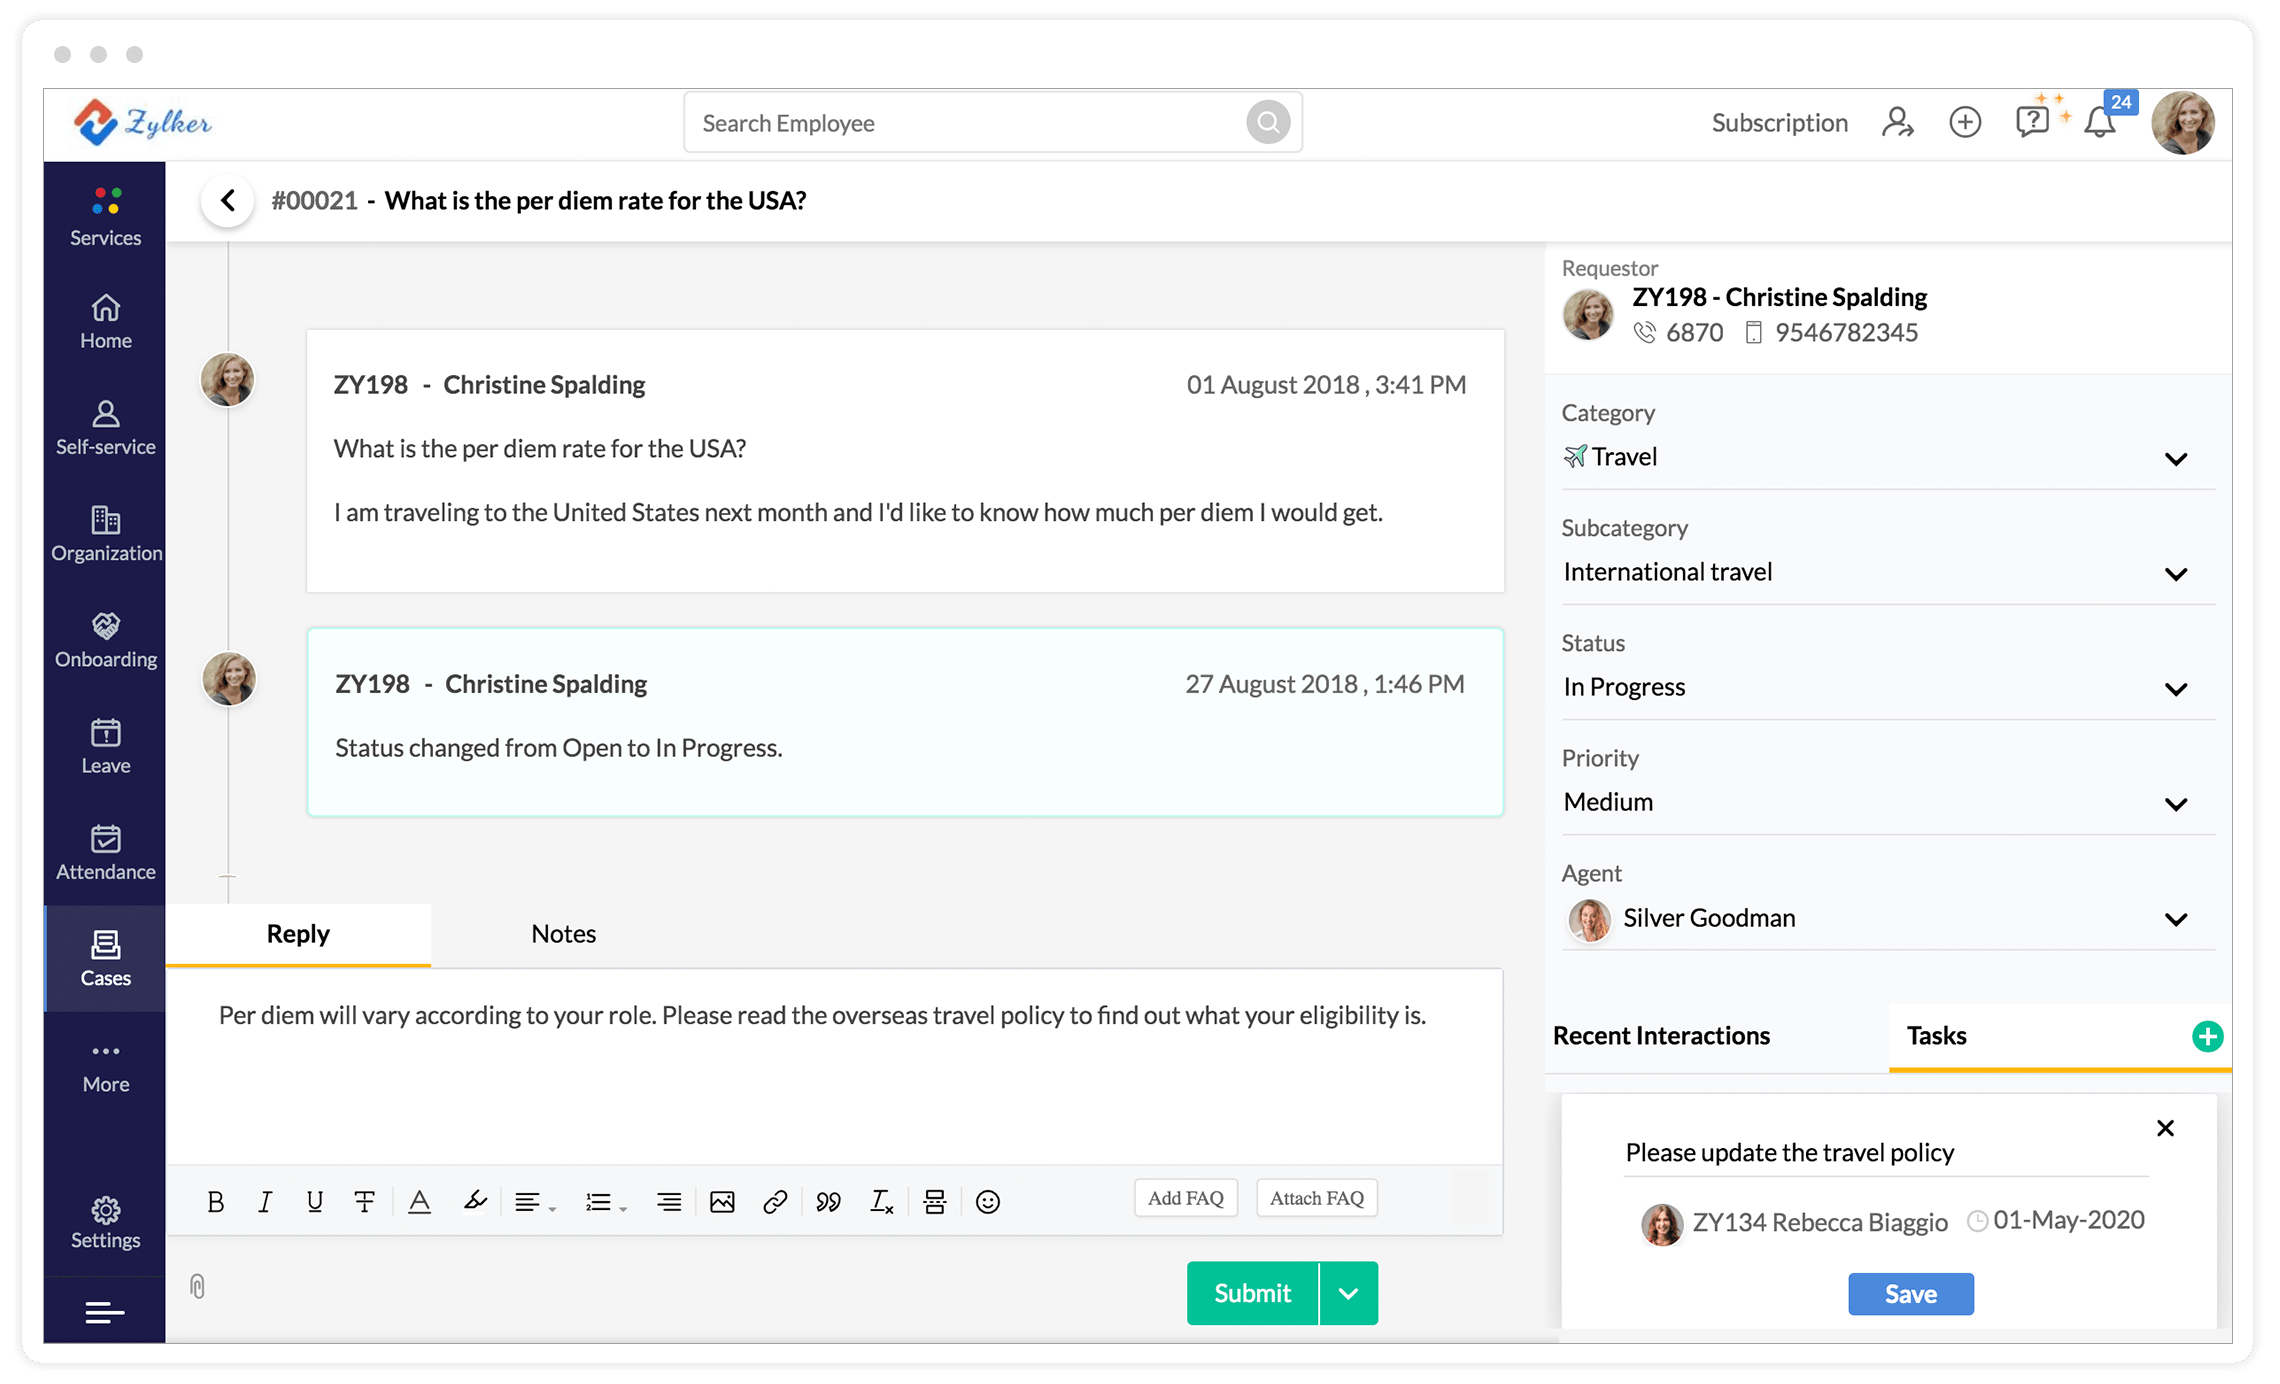Change the Priority Medium dropdown
Screen dimensions: 2280x1384
click(1888, 802)
